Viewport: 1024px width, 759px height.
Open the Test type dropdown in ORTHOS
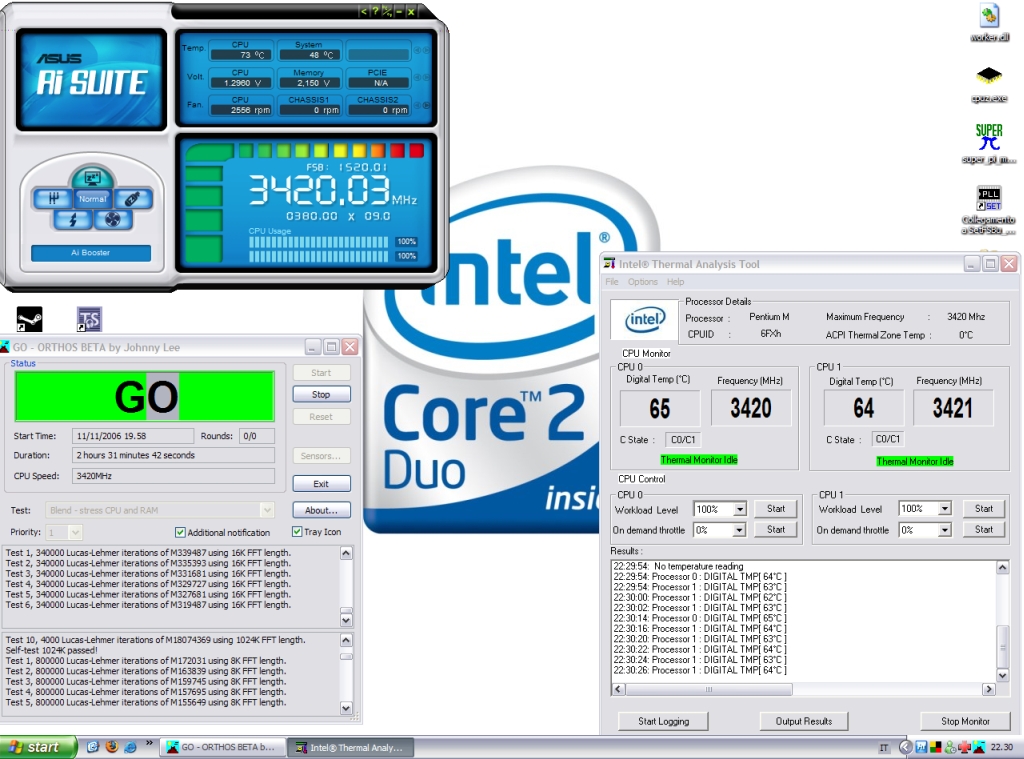pos(266,510)
